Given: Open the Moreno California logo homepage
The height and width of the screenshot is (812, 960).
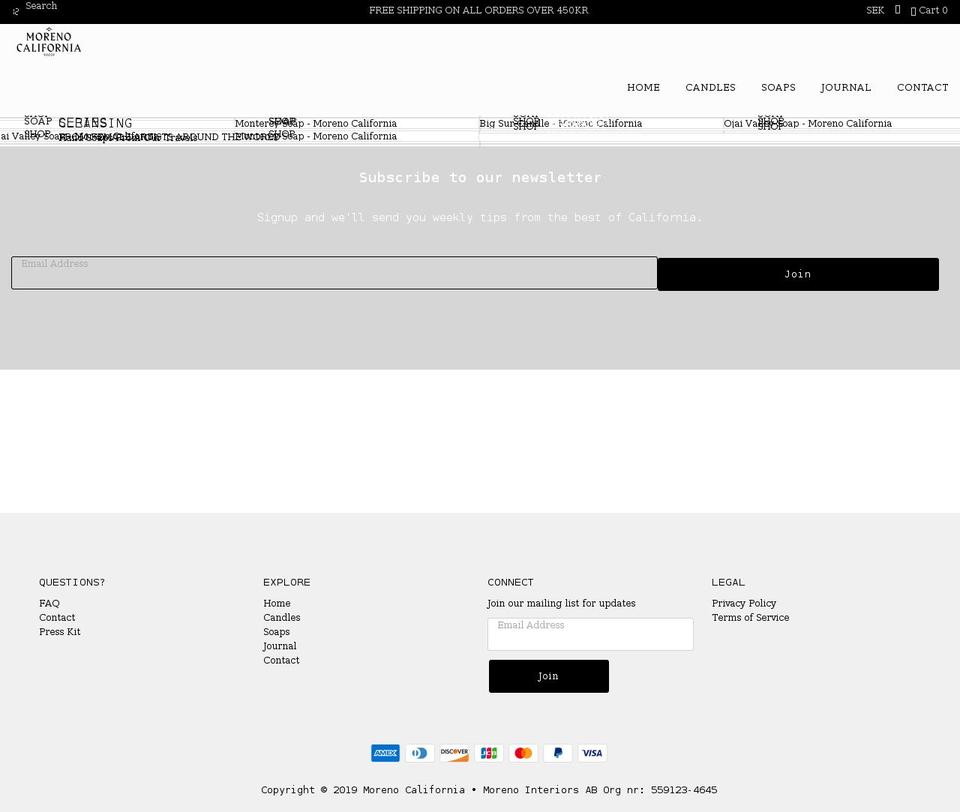Looking at the screenshot, I should pyautogui.click(x=48, y=42).
